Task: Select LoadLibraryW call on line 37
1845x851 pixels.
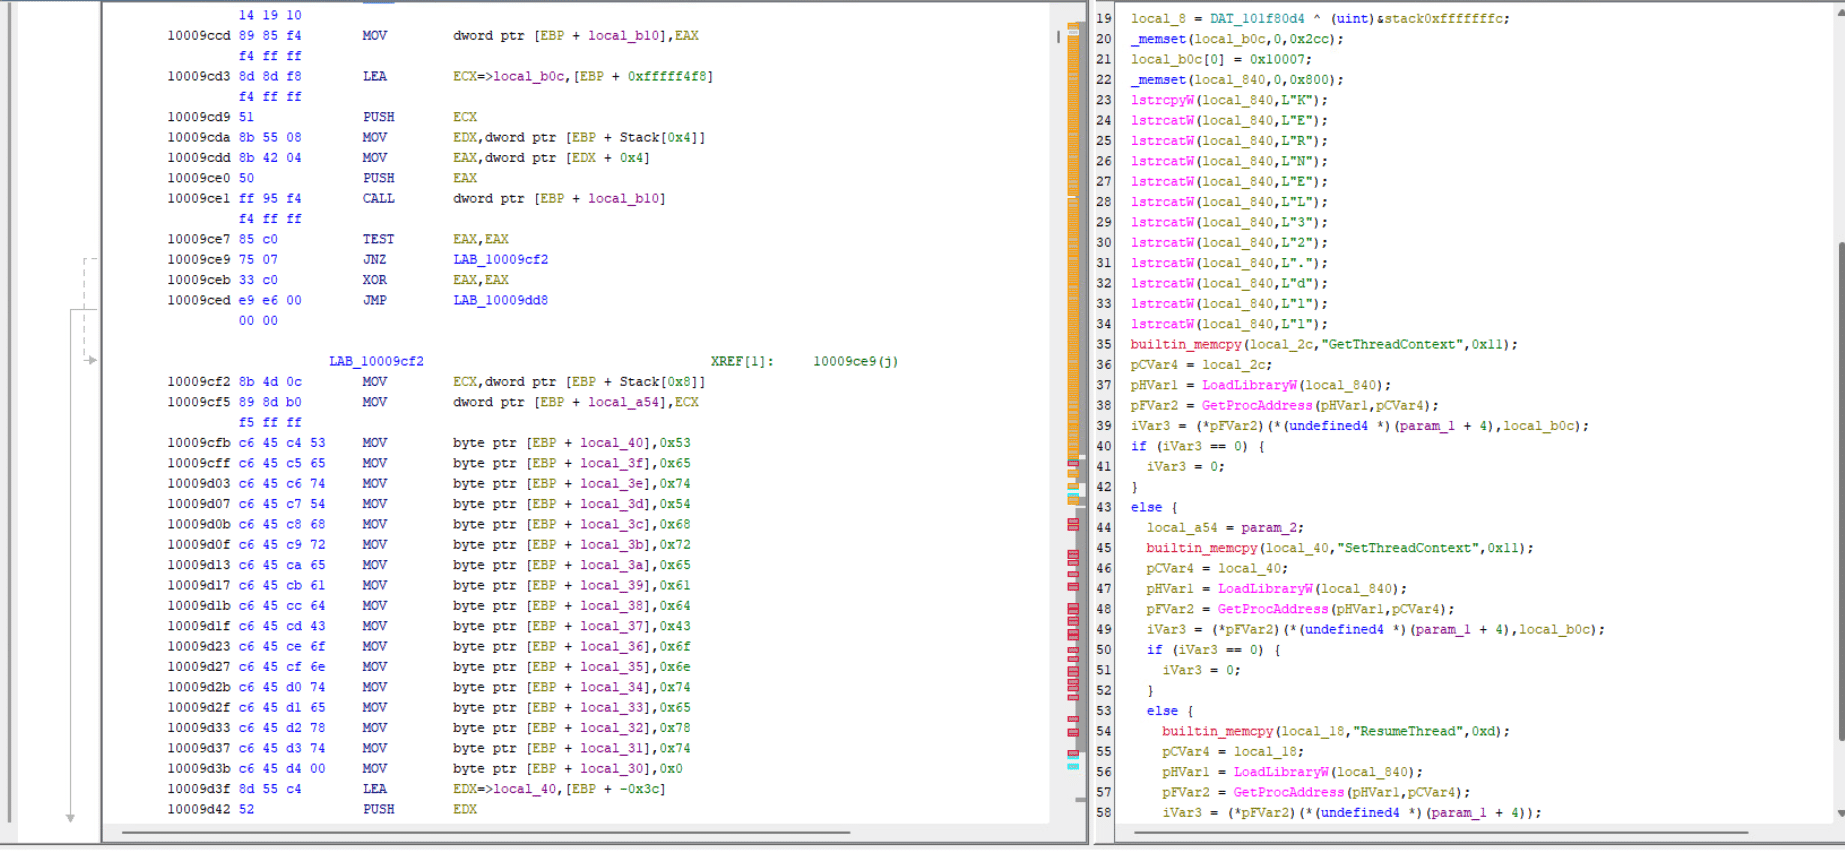Action: point(1249,385)
